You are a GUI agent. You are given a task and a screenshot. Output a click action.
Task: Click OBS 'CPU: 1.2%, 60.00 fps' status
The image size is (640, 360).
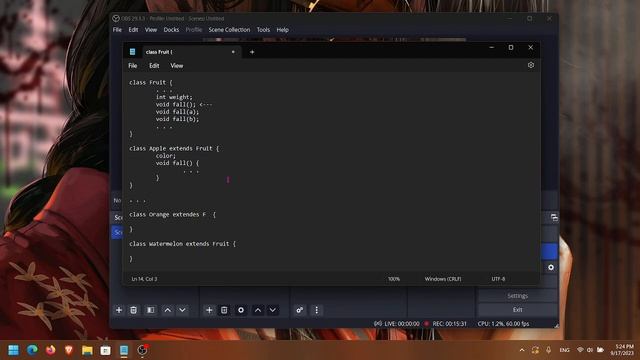pyautogui.click(x=503, y=324)
